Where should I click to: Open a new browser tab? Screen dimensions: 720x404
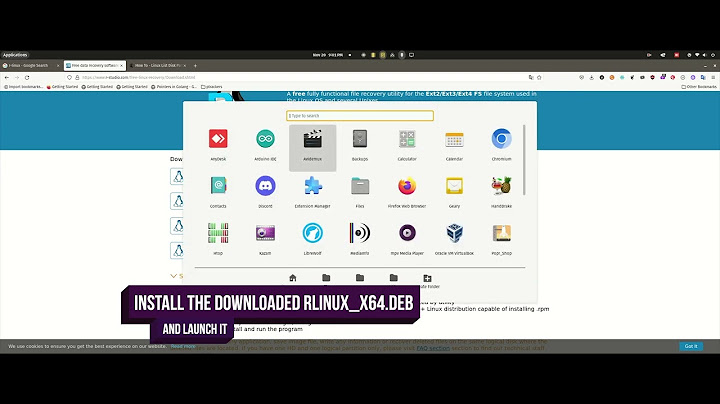(195, 66)
